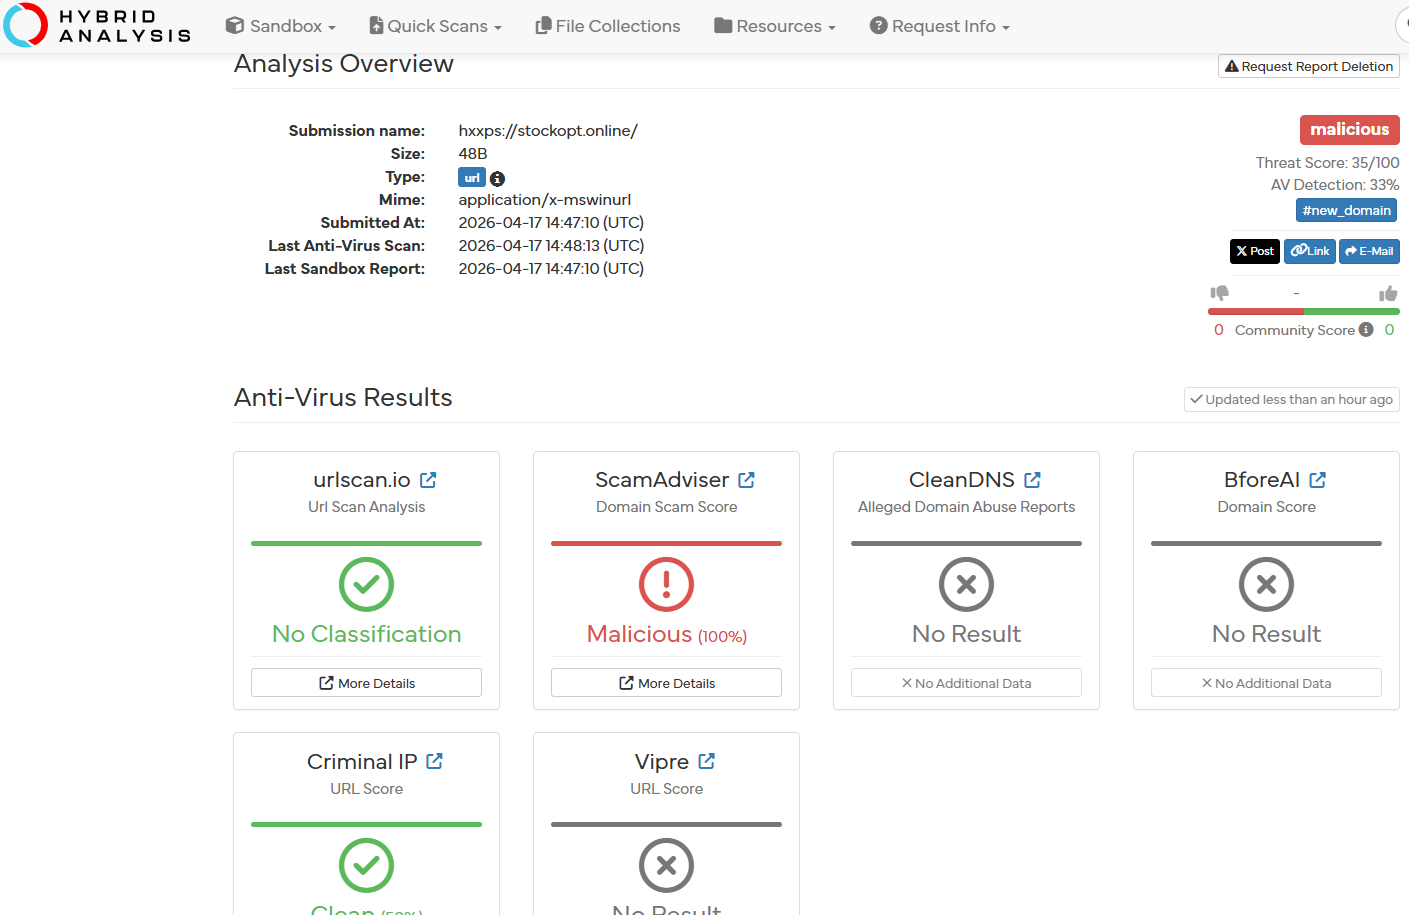Click BforeAI no-result X icon
1409x915 pixels.
[1266, 584]
